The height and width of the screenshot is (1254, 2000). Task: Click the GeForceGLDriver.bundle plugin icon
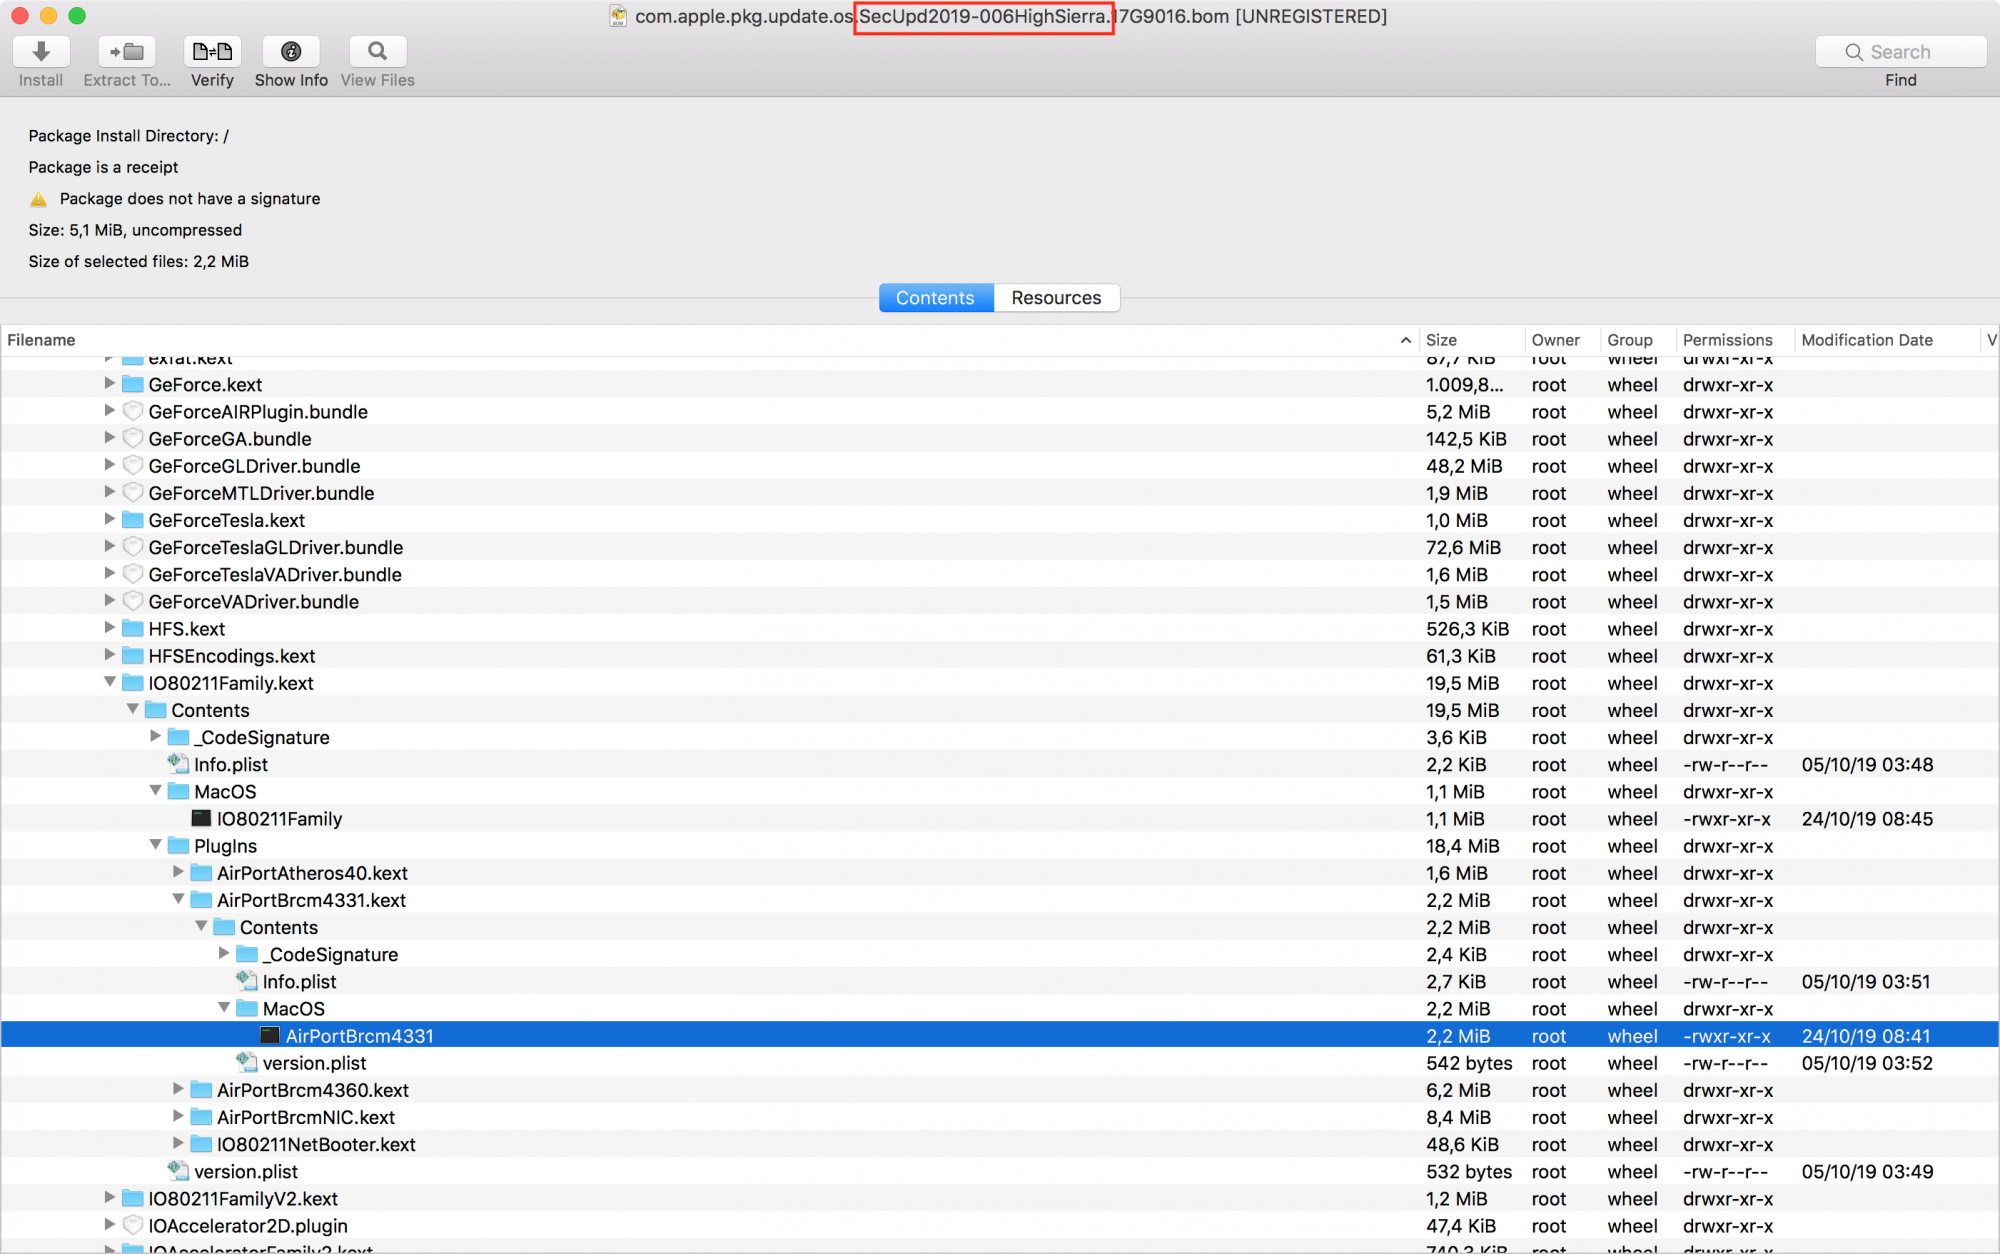(133, 466)
